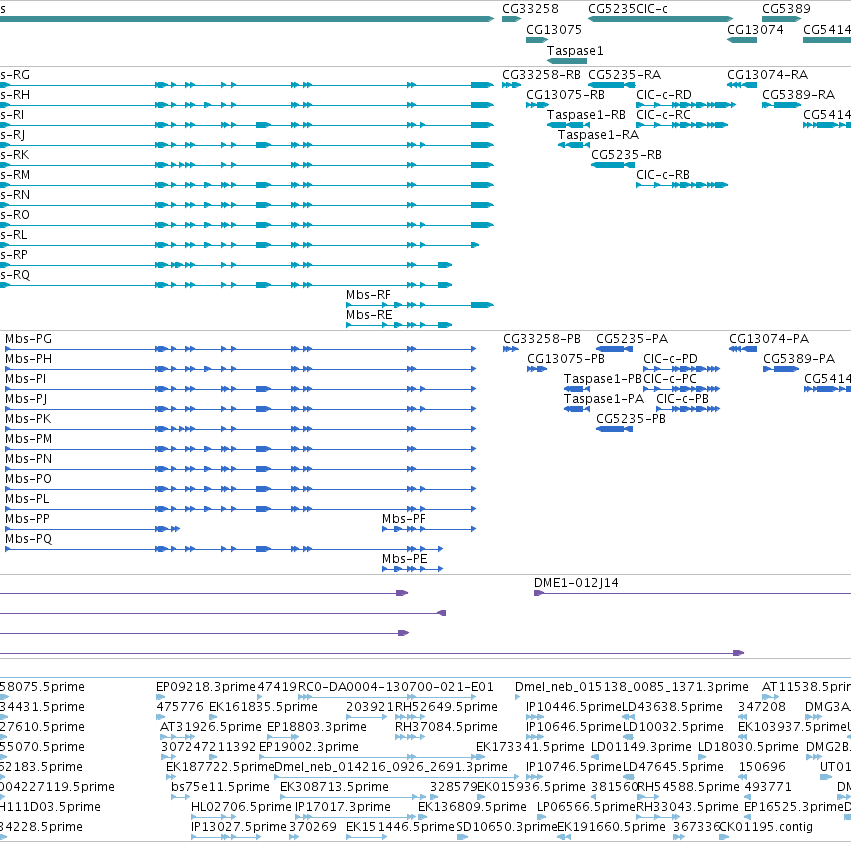Click the CG33258 gene label

tap(530, 9)
